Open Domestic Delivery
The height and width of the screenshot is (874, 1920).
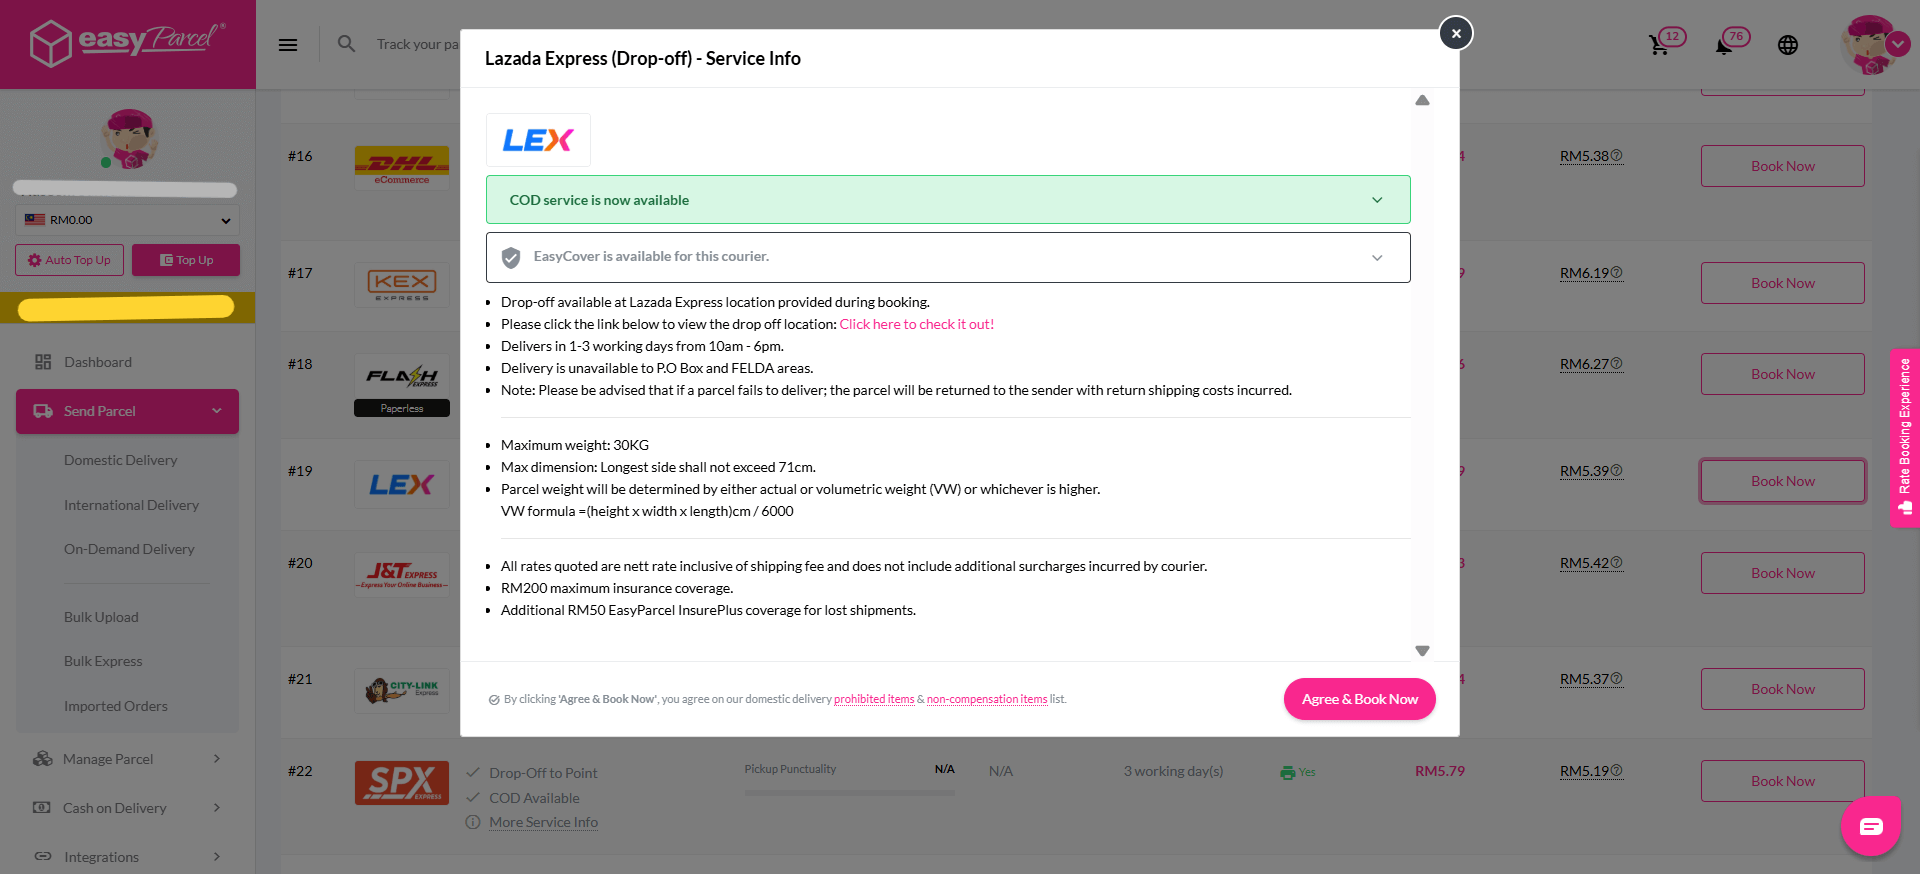pos(121,460)
